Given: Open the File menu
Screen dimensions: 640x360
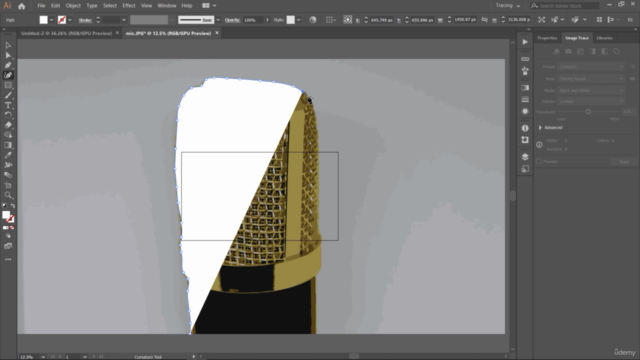Looking at the screenshot, I should pyautogui.click(x=41, y=6).
